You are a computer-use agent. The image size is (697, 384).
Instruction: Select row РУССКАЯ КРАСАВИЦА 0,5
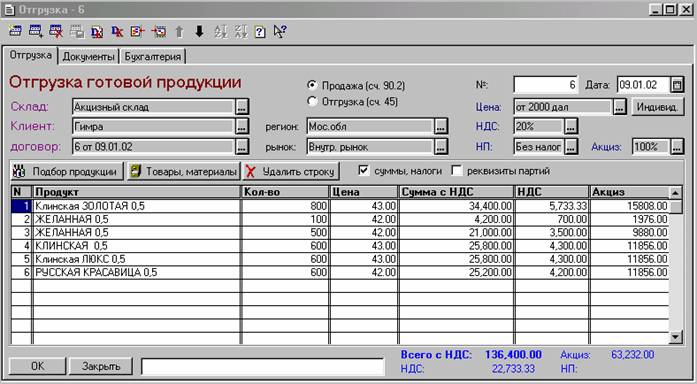[340, 273]
